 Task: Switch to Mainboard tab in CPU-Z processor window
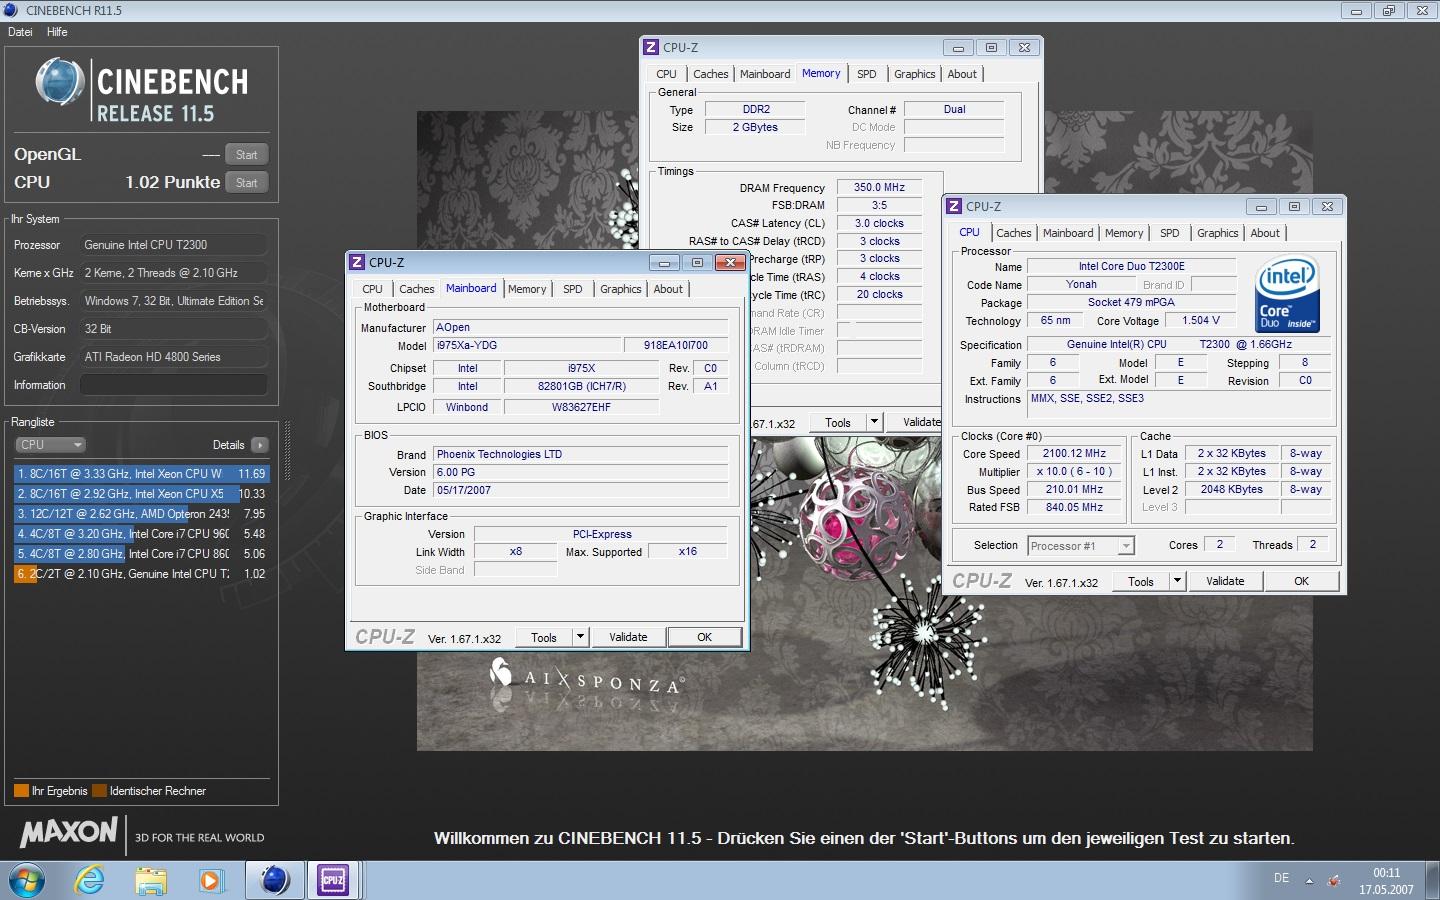[1068, 233]
